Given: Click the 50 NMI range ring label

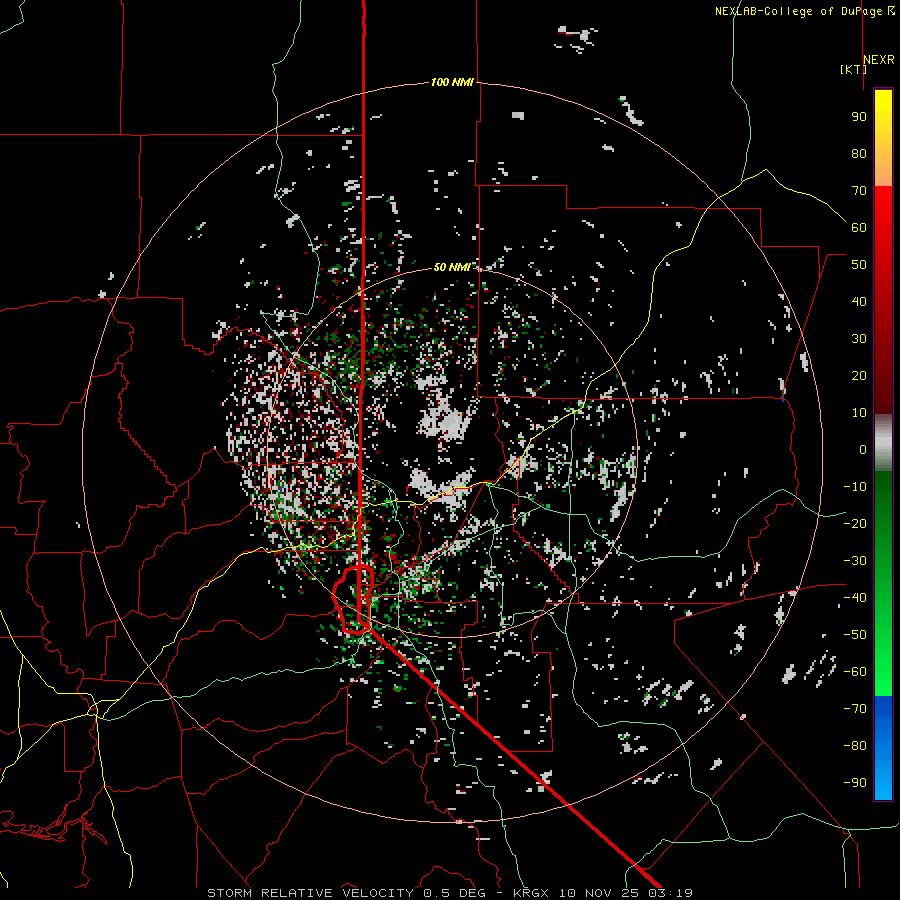Looking at the screenshot, I should pyautogui.click(x=452, y=267).
